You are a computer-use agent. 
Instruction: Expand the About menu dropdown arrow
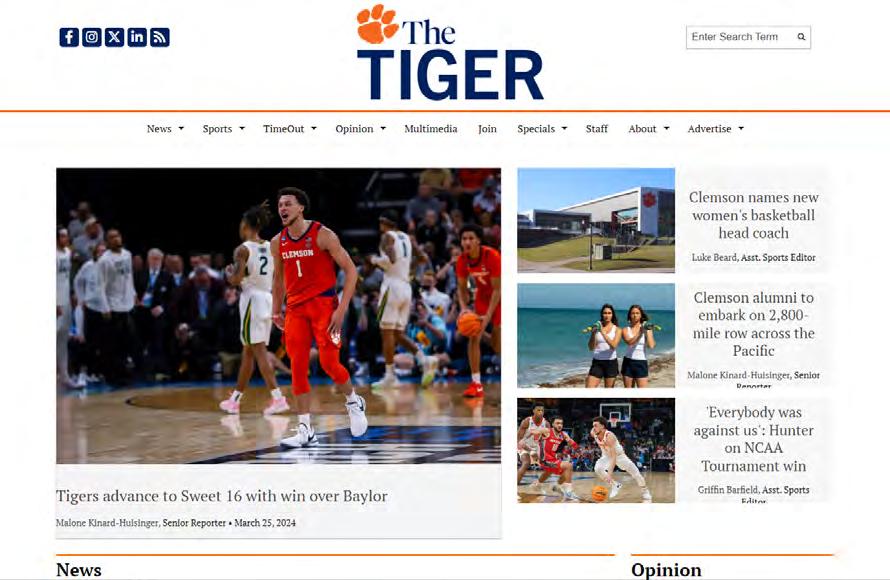[666, 129]
